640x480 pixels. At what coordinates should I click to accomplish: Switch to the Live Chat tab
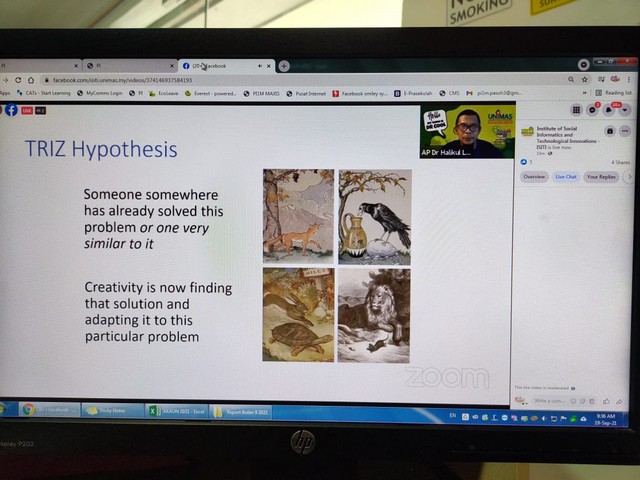[x=566, y=177]
